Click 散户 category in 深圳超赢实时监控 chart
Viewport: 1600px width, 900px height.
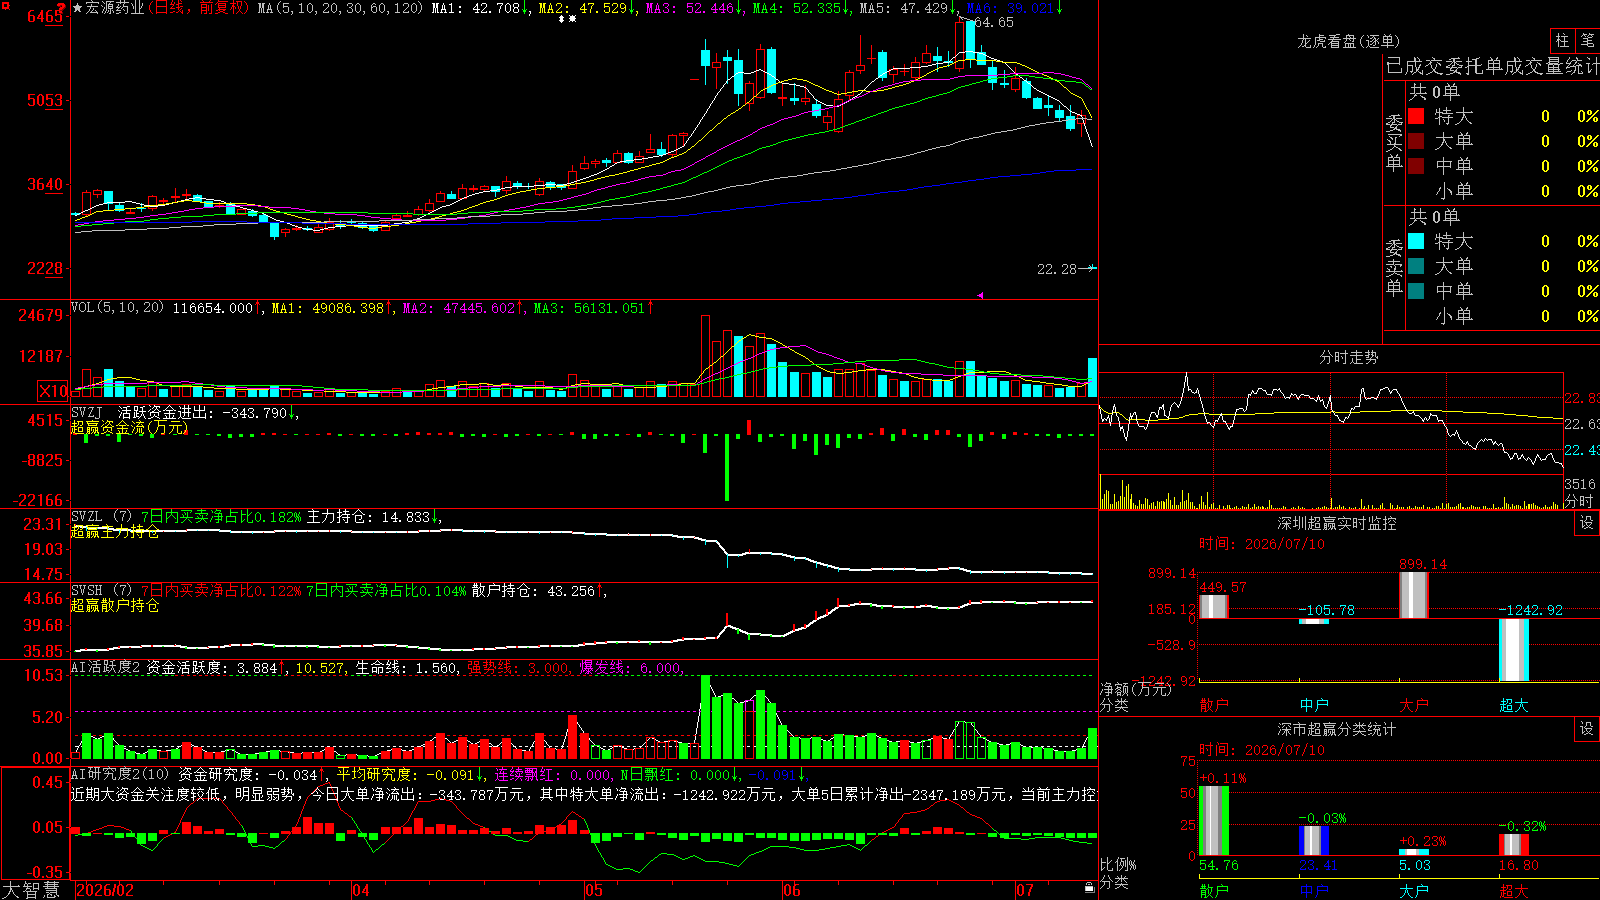(x=1214, y=705)
